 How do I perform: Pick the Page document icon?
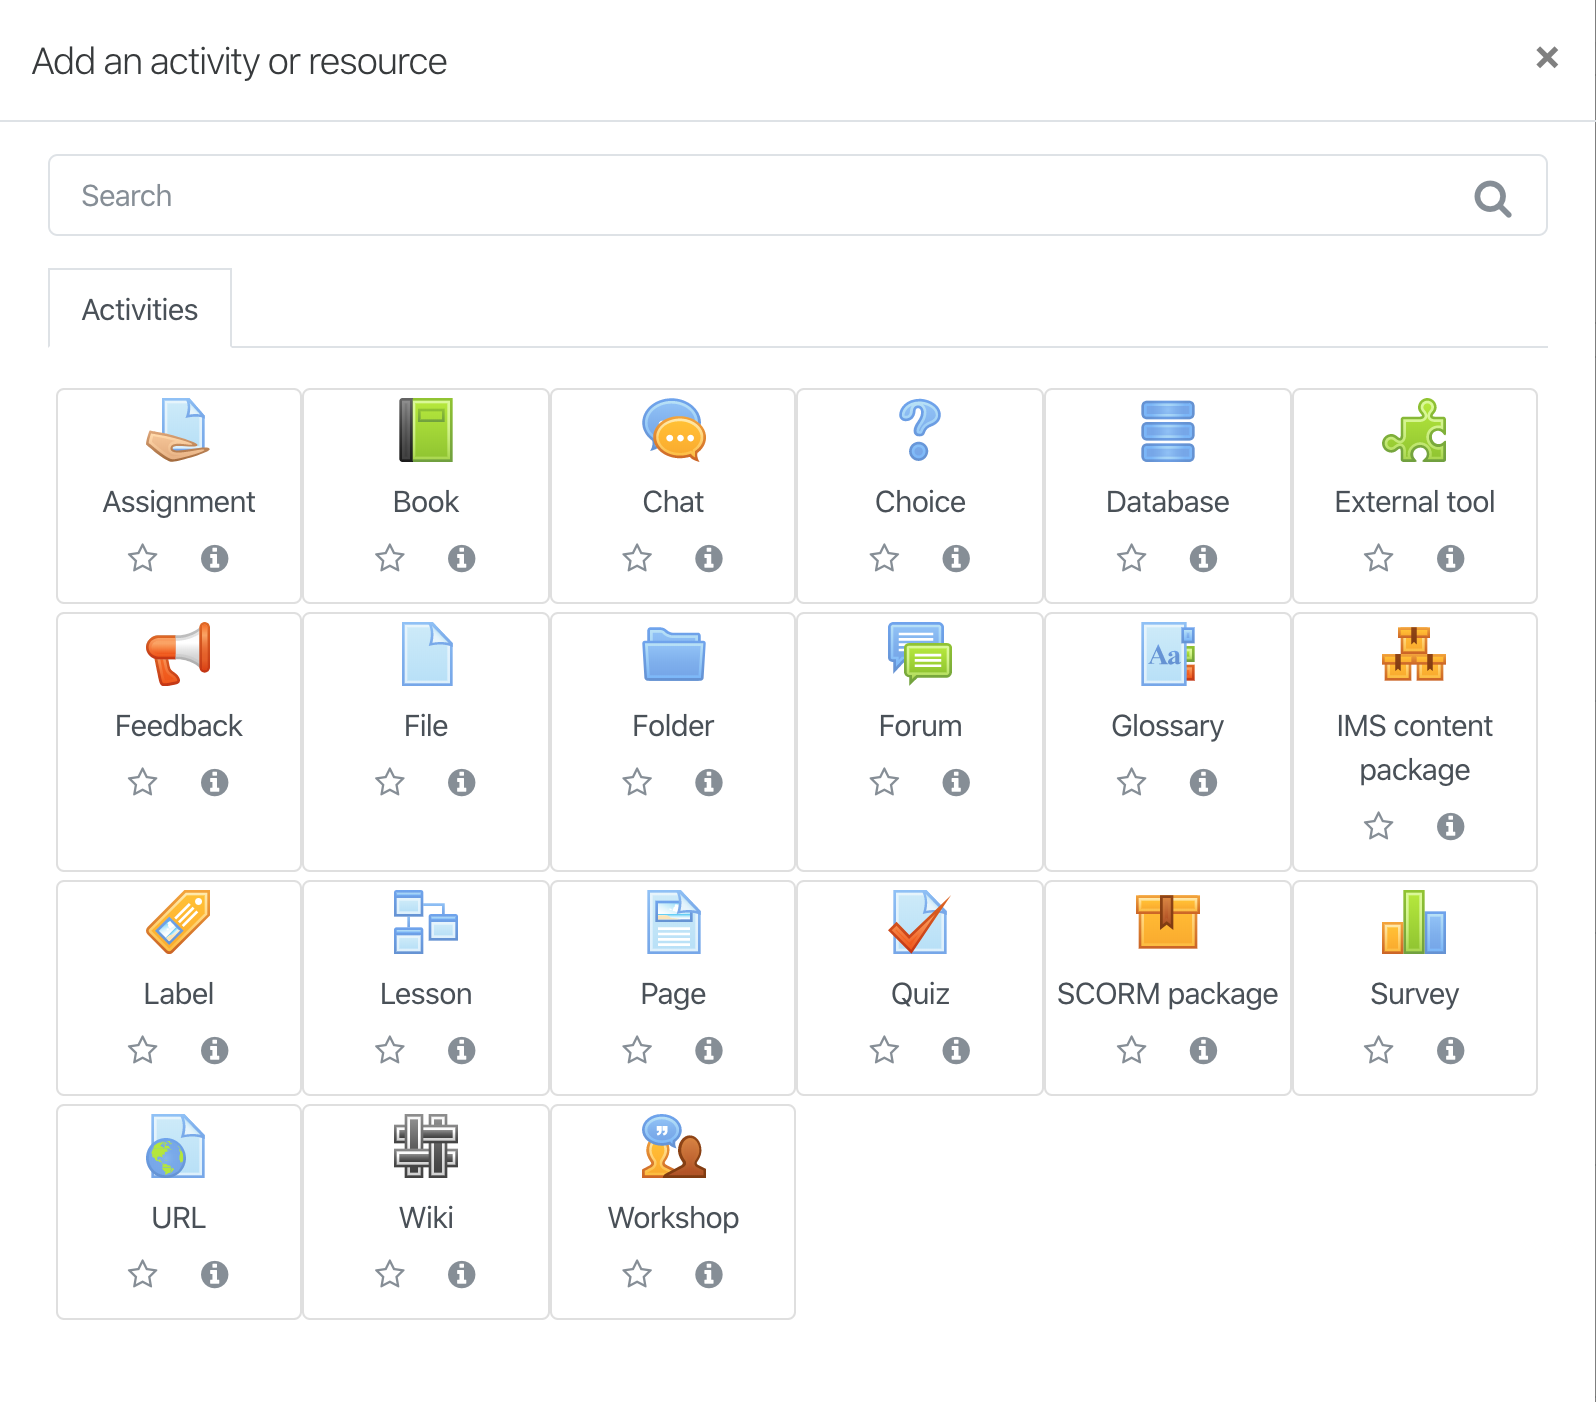[x=673, y=922]
